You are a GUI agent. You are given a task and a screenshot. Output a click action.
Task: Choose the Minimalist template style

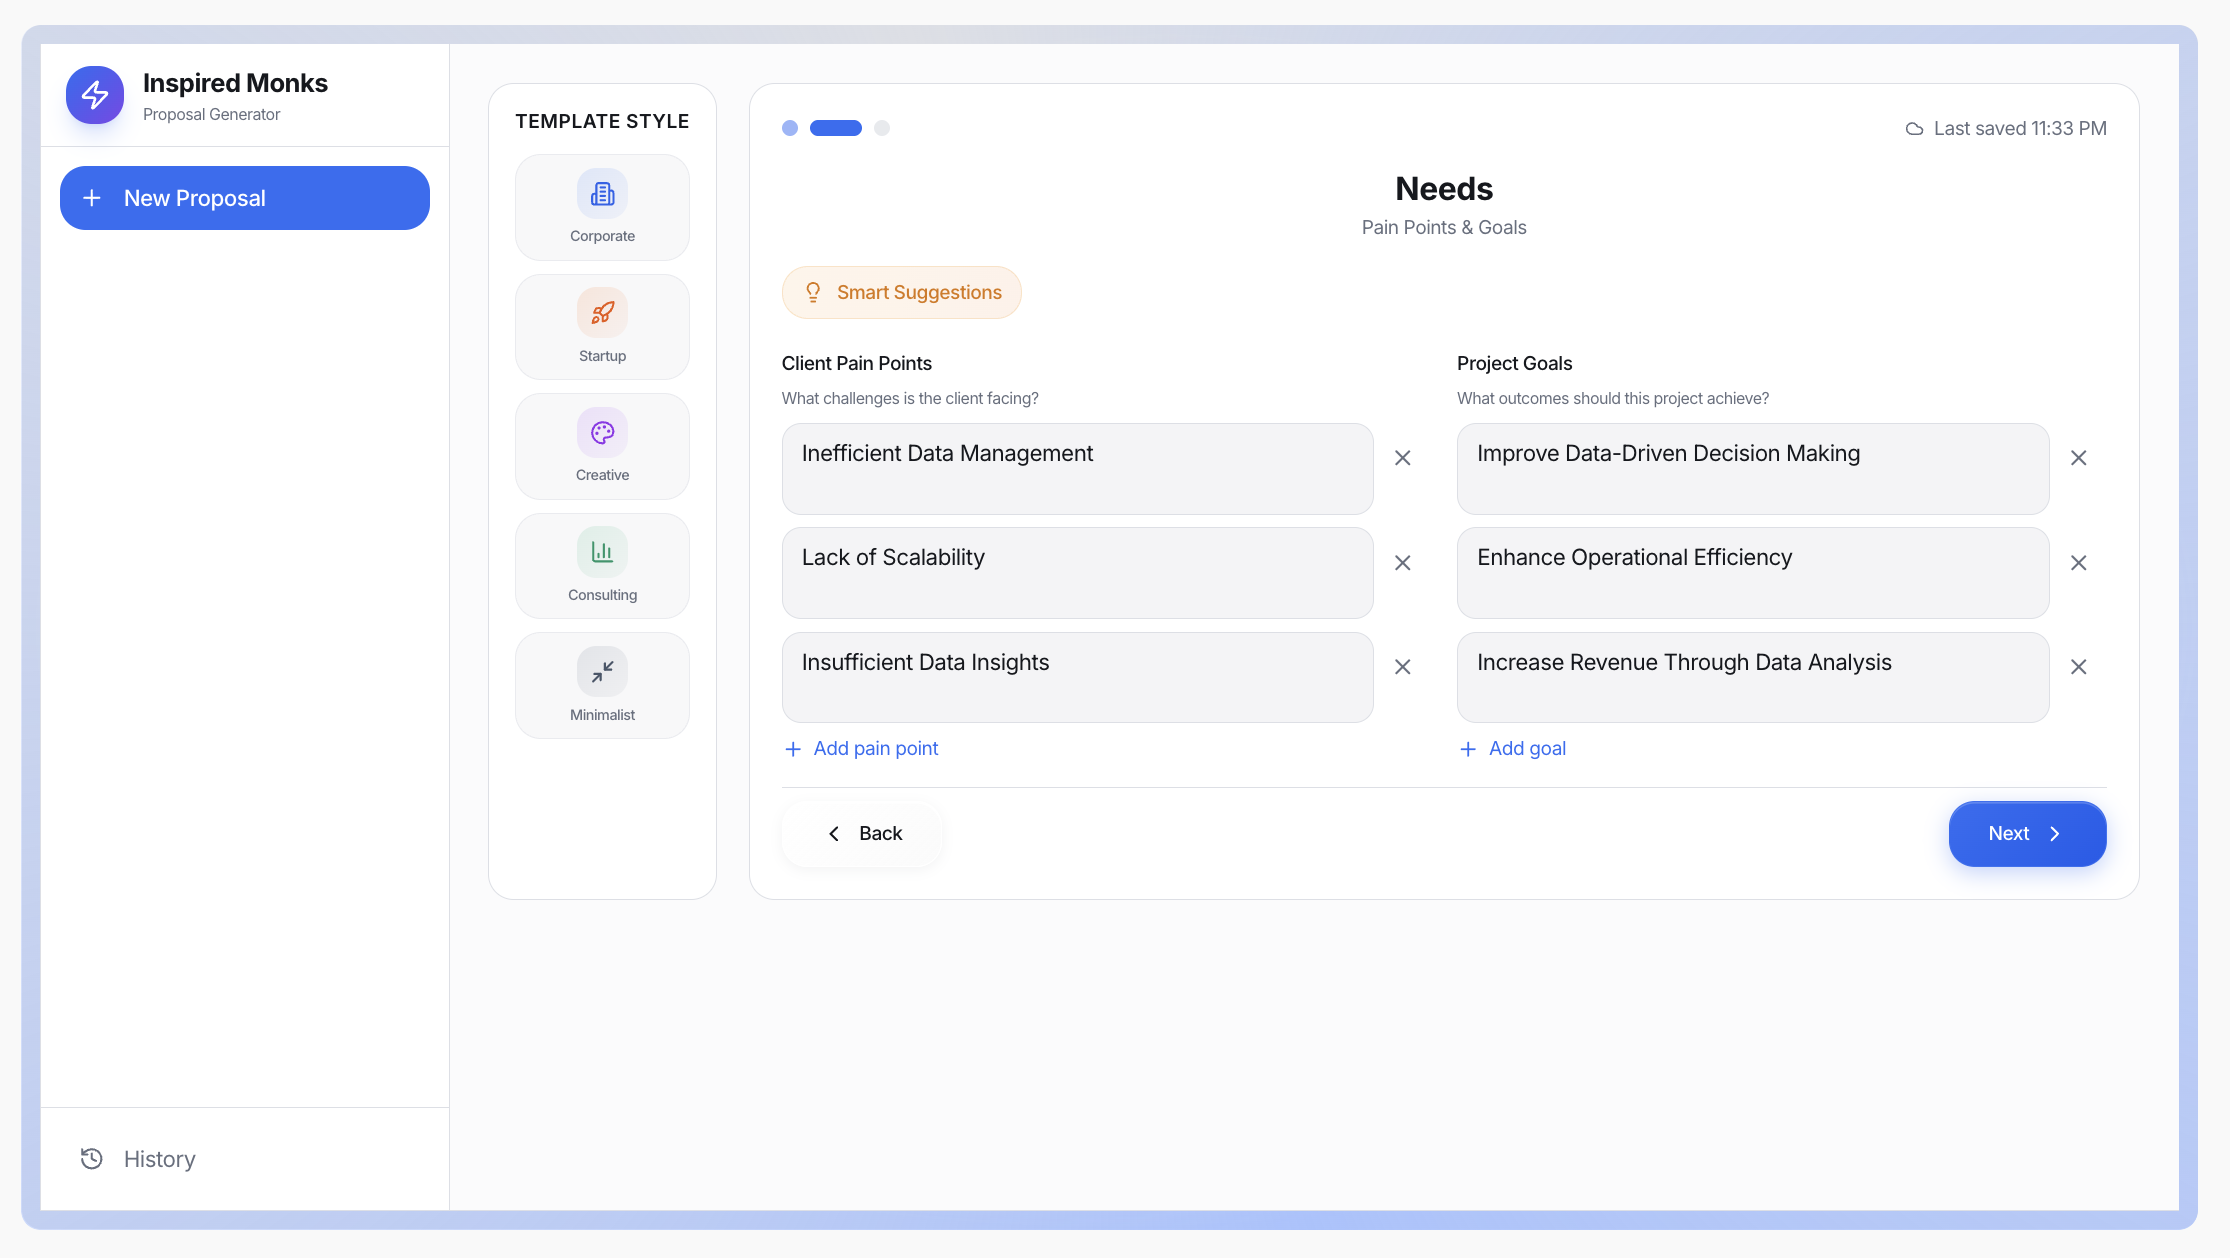[x=602, y=685]
